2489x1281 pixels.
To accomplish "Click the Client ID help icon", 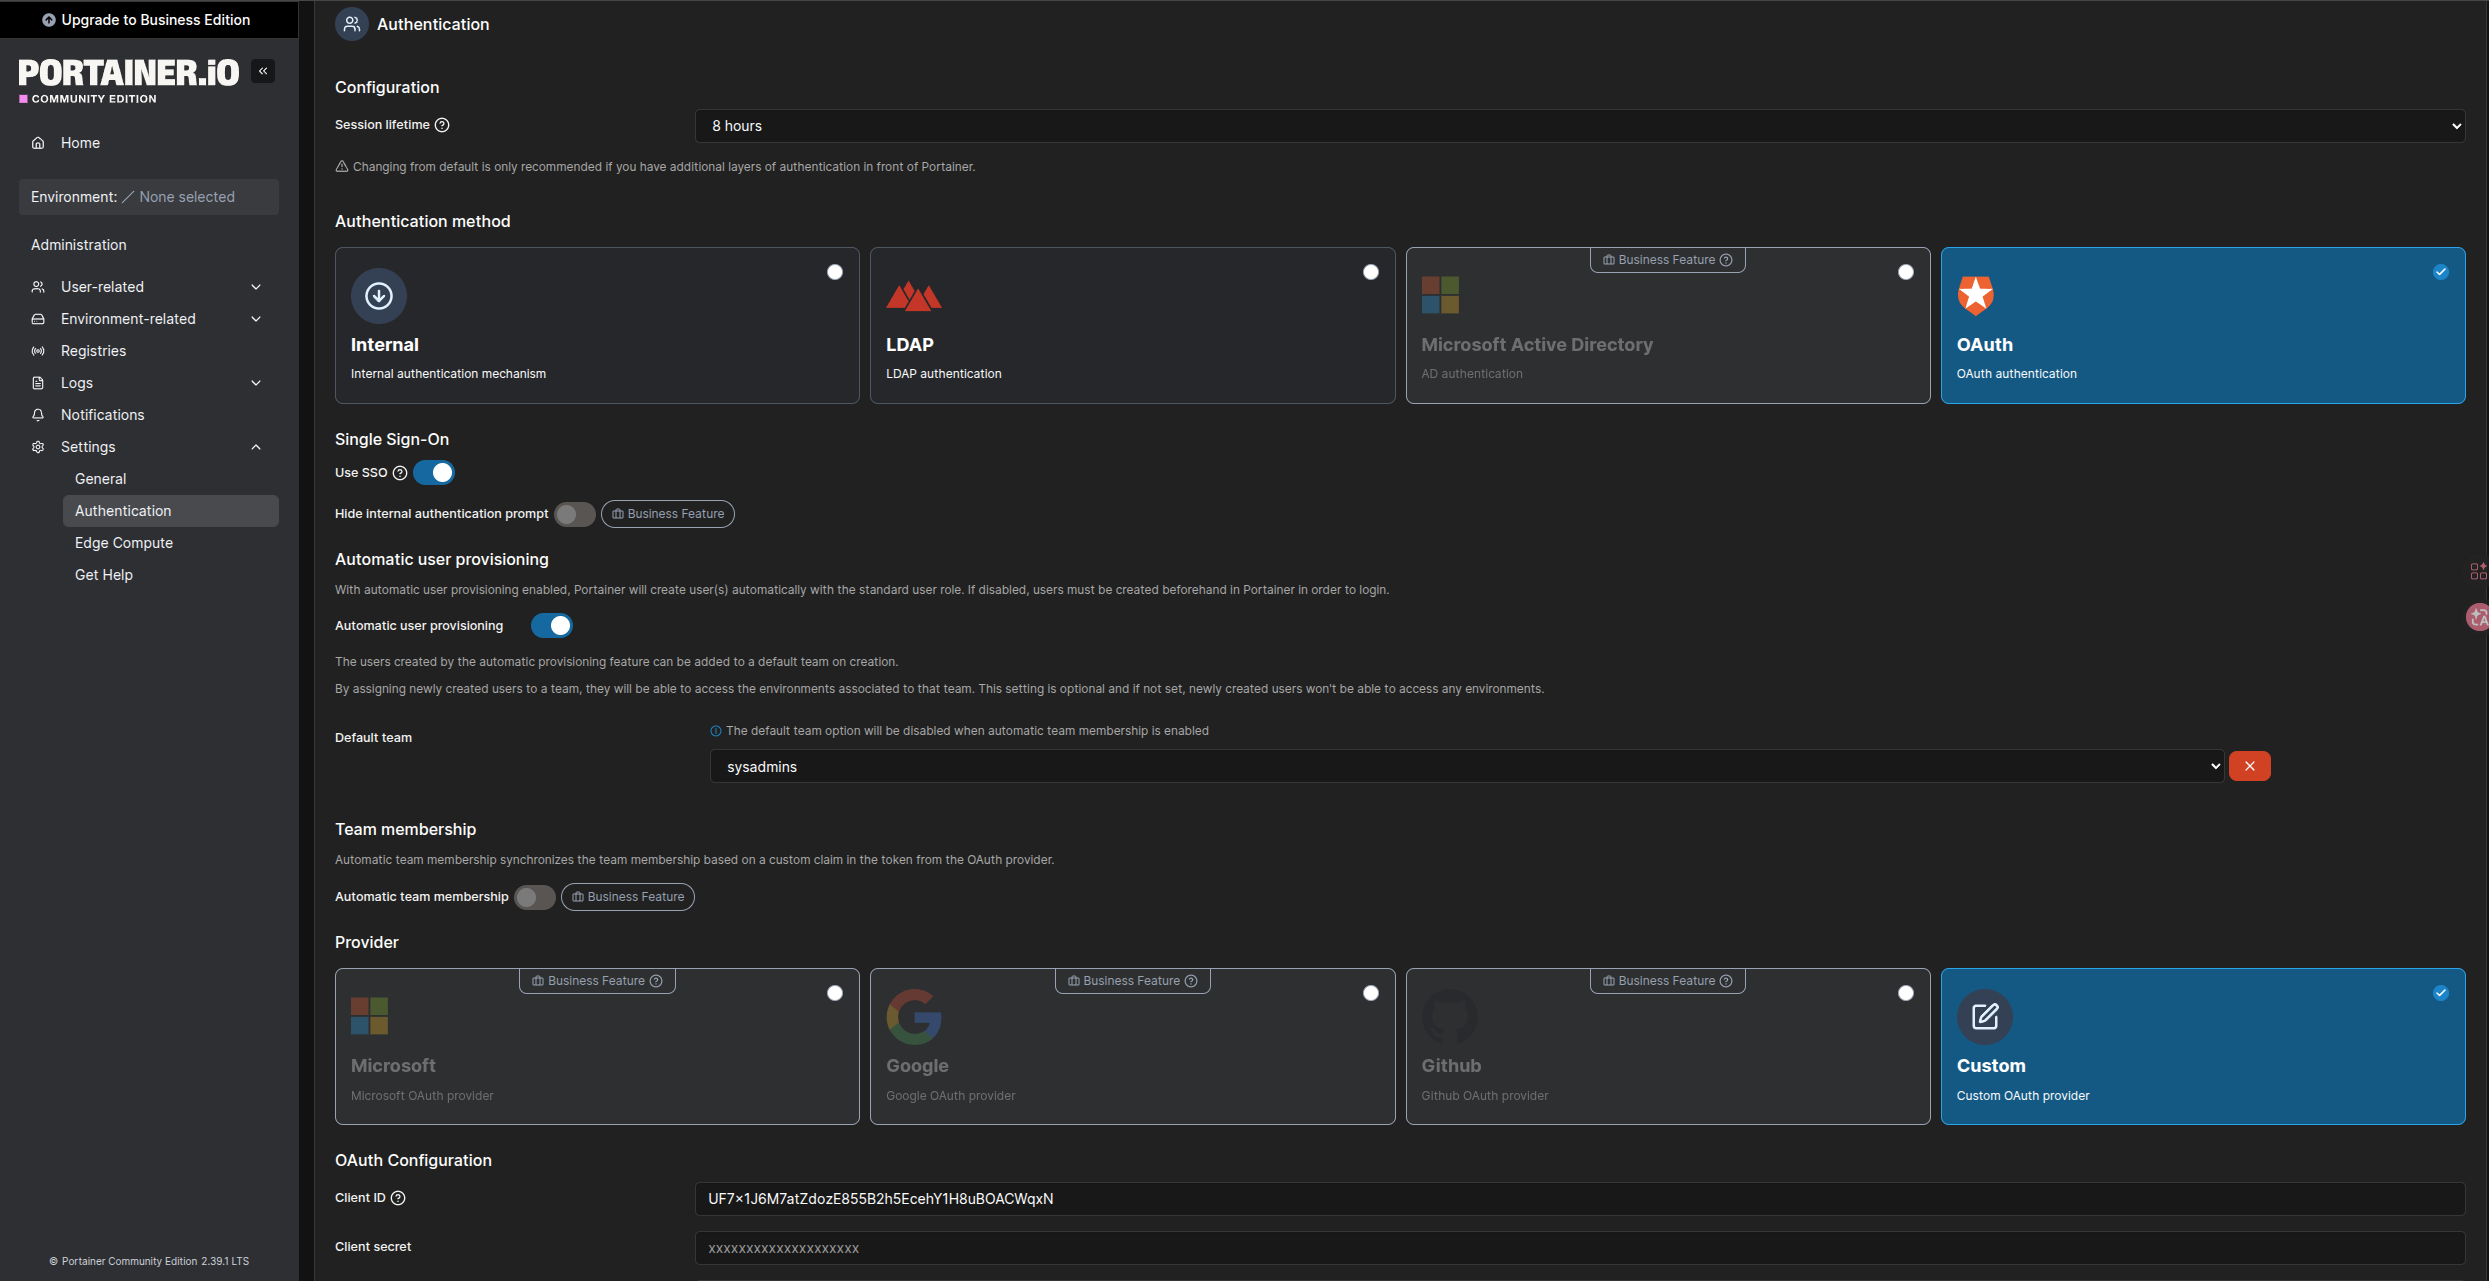I will [x=398, y=1198].
